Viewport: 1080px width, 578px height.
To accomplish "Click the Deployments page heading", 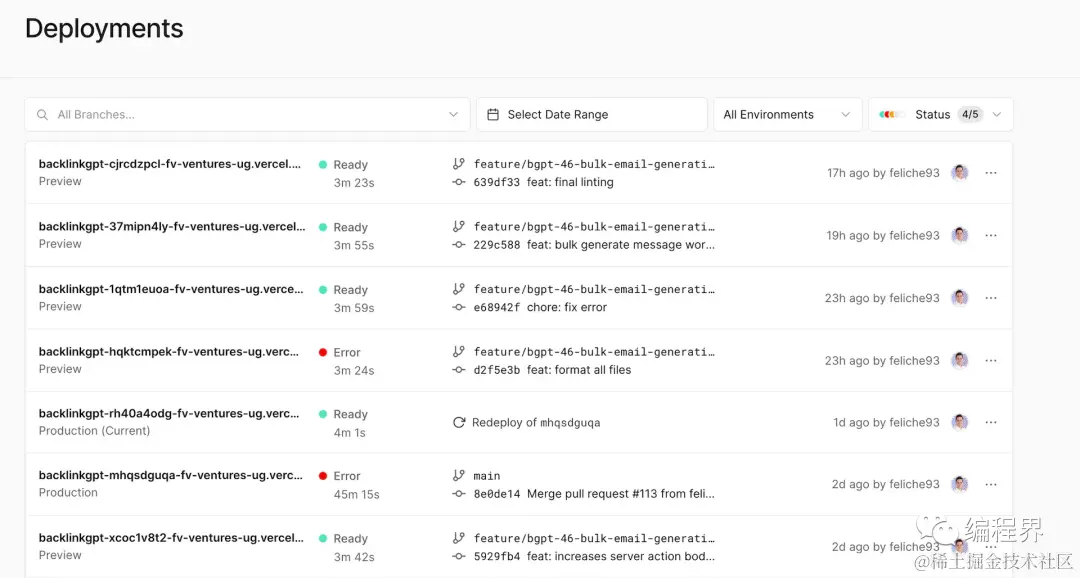I will pyautogui.click(x=104, y=28).
